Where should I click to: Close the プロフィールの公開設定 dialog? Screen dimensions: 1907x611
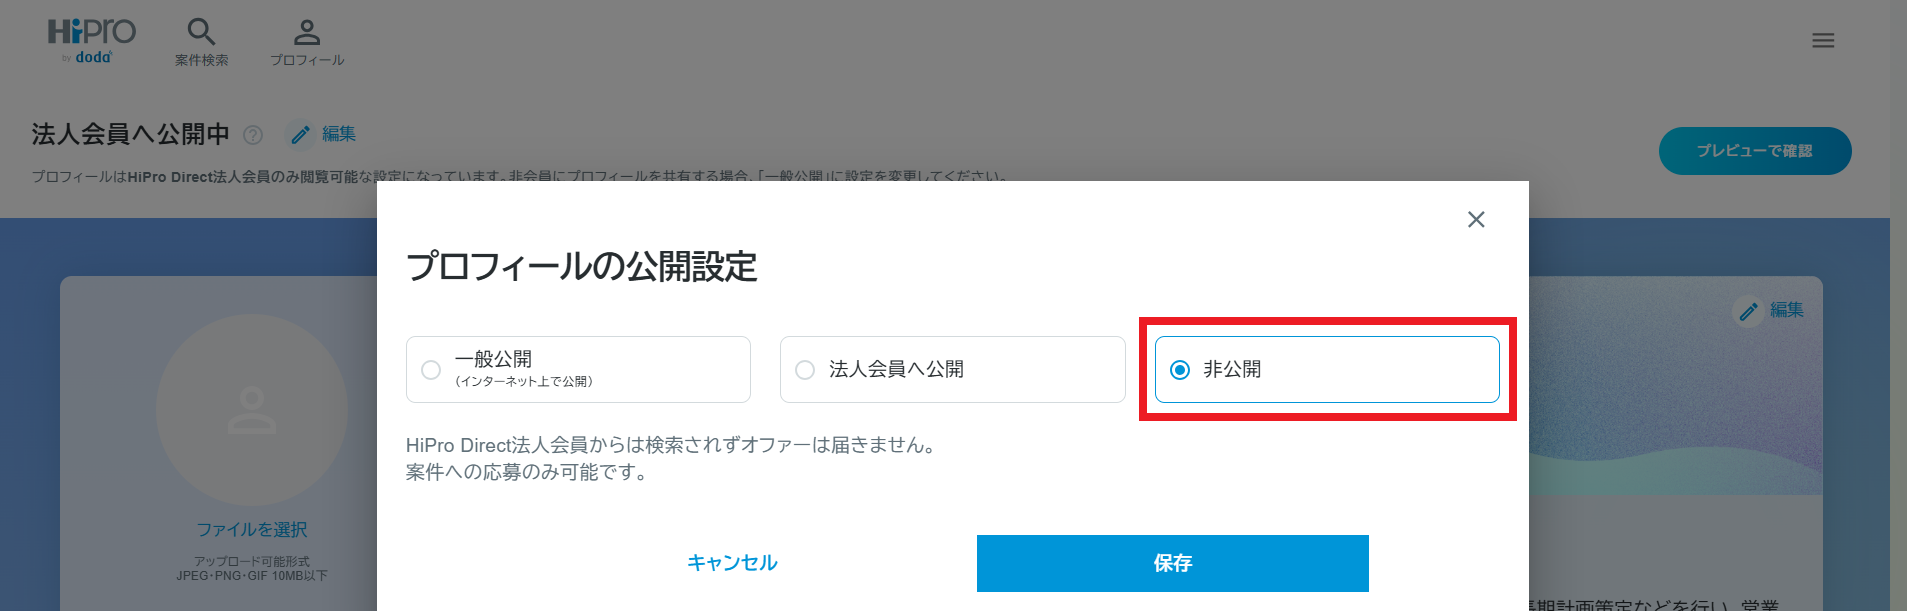[1476, 219]
